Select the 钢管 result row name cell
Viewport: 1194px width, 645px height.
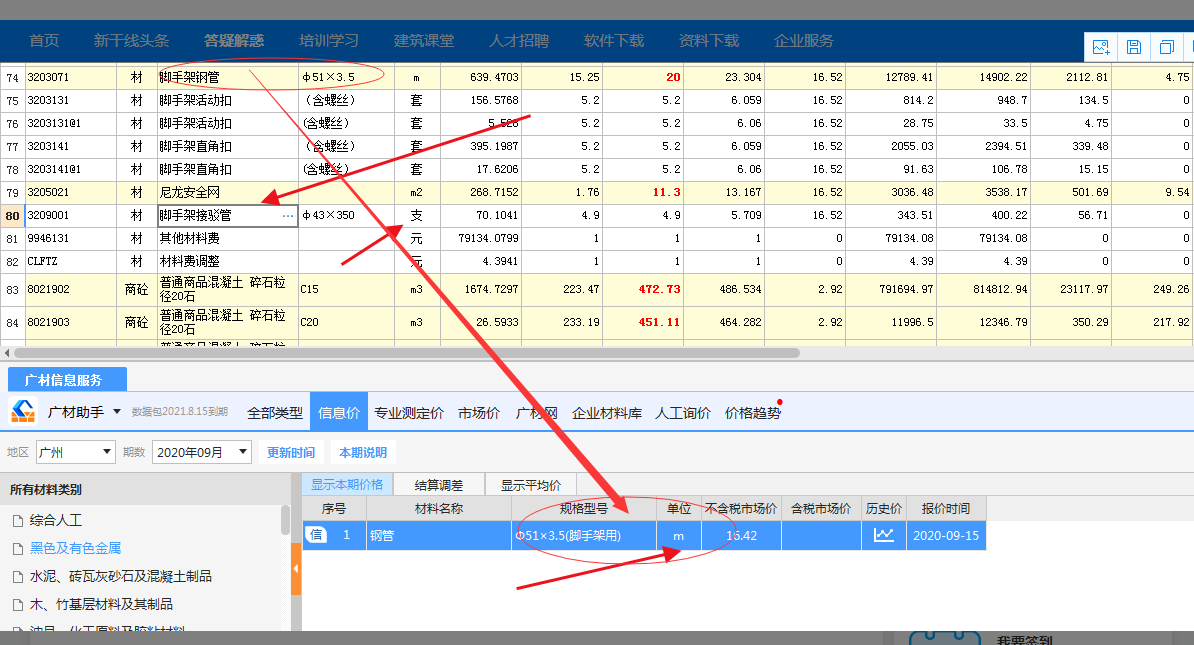439,535
